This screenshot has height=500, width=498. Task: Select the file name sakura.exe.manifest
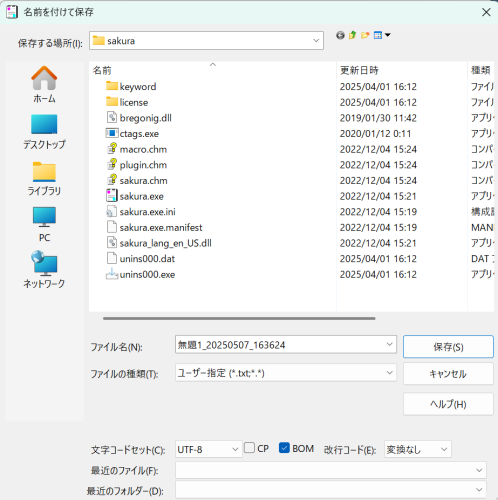(161, 227)
